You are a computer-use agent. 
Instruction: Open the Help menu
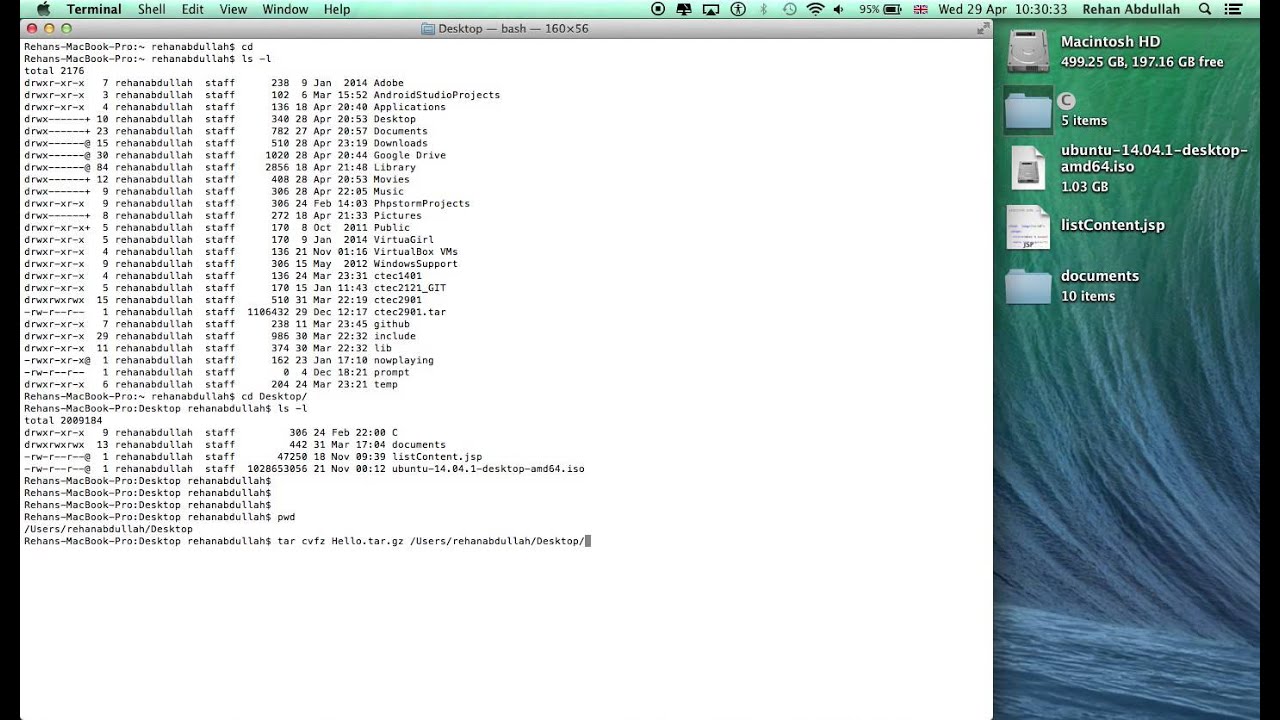point(337,9)
